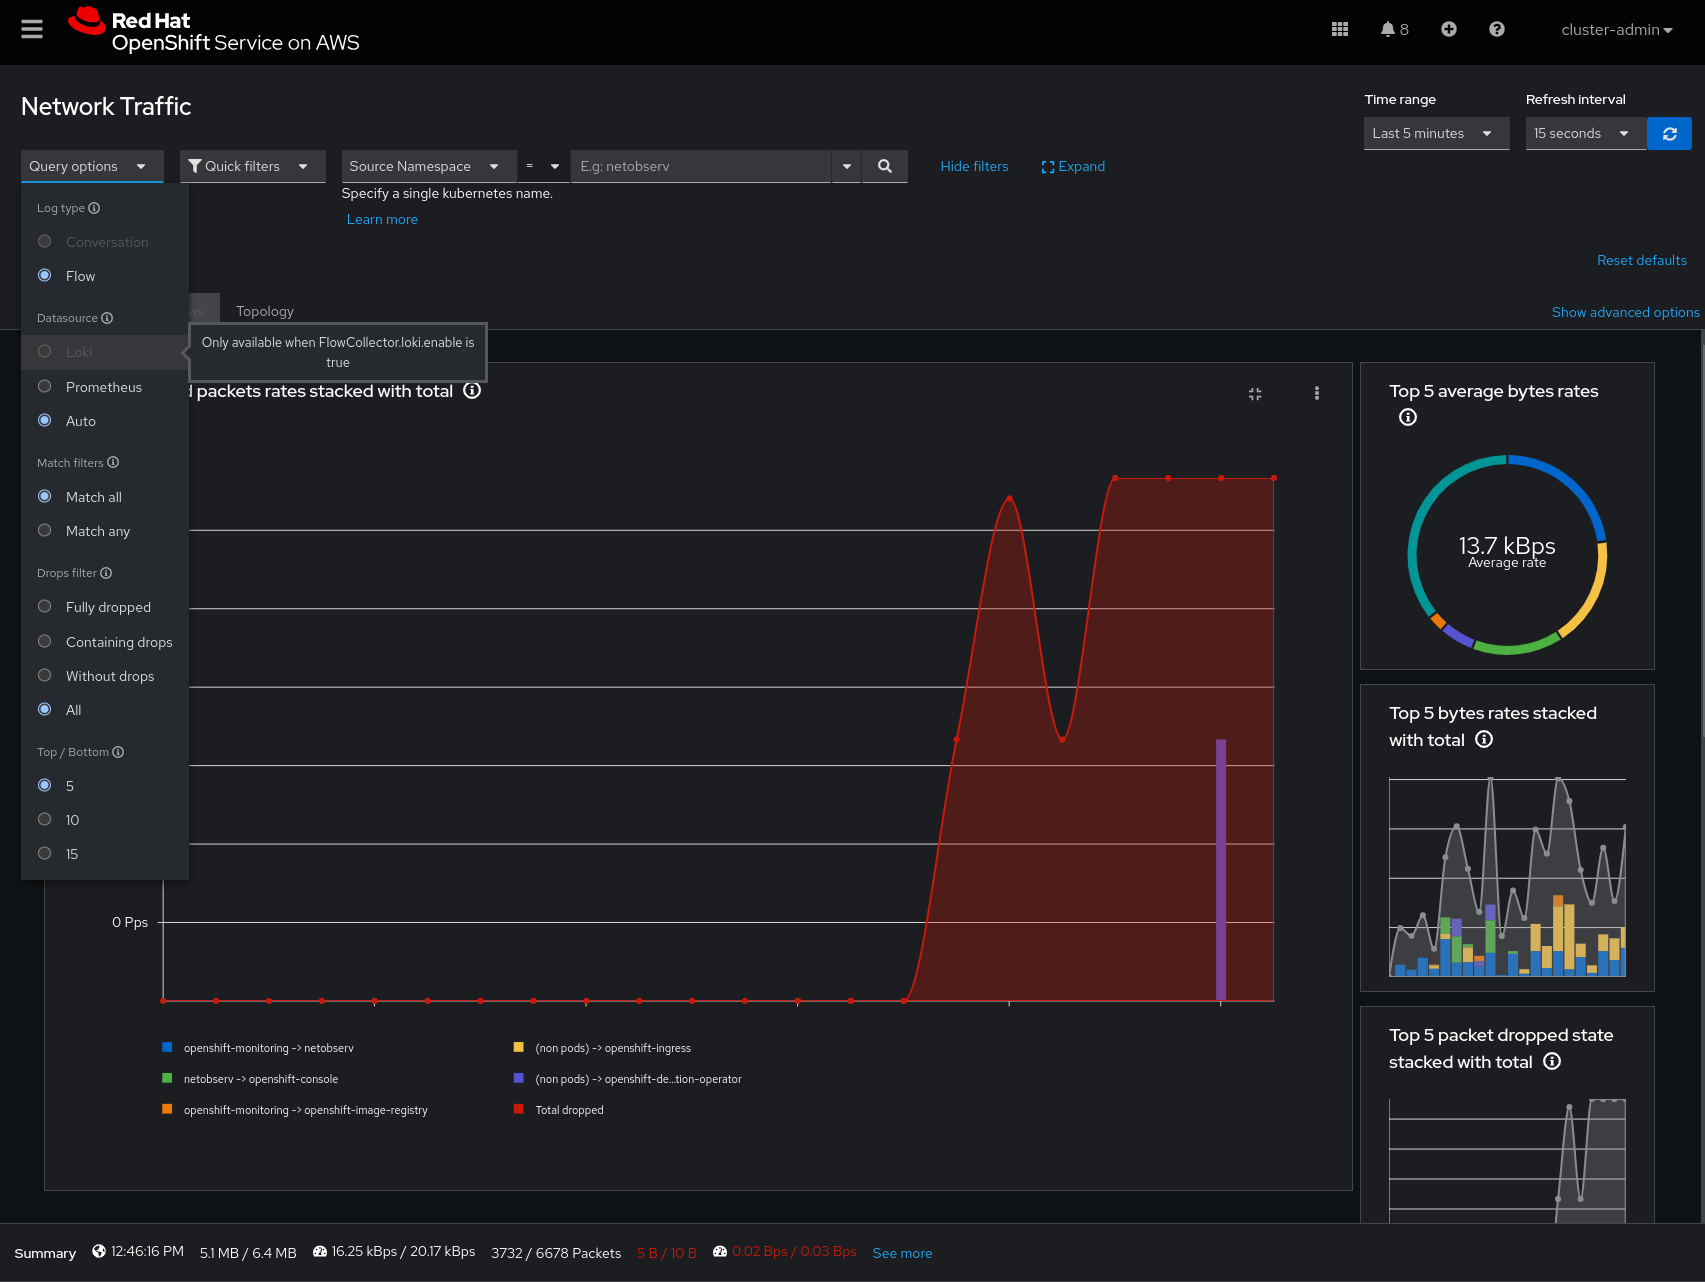The width and height of the screenshot is (1705, 1282).
Task: Open the chart kebab options menu
Action: click(1316, 393)
